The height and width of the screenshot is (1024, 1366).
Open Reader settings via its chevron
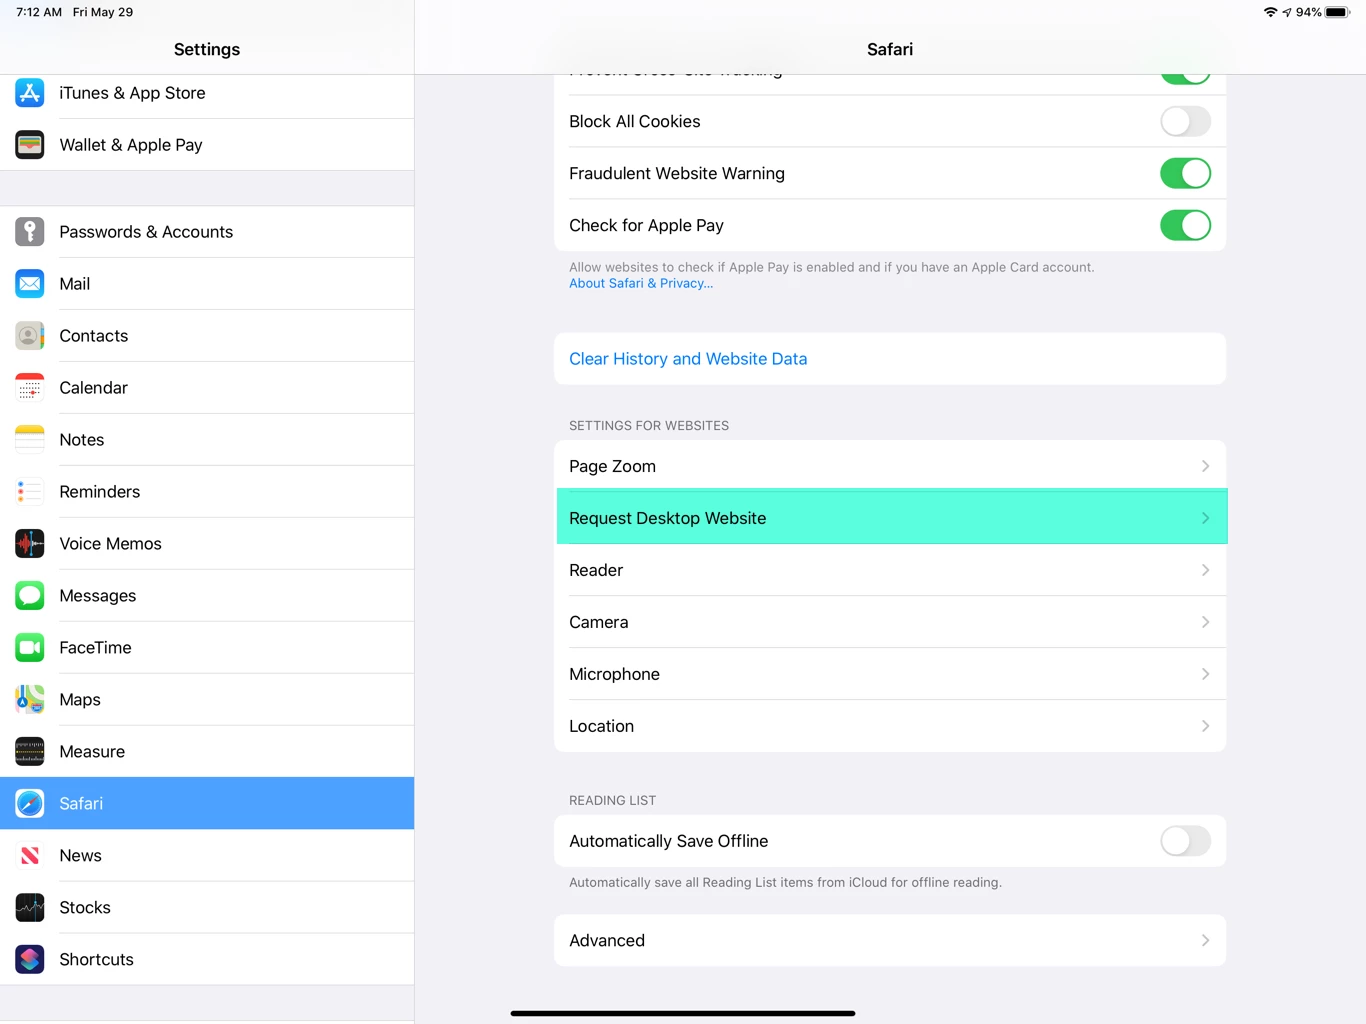click(1205, 571)
